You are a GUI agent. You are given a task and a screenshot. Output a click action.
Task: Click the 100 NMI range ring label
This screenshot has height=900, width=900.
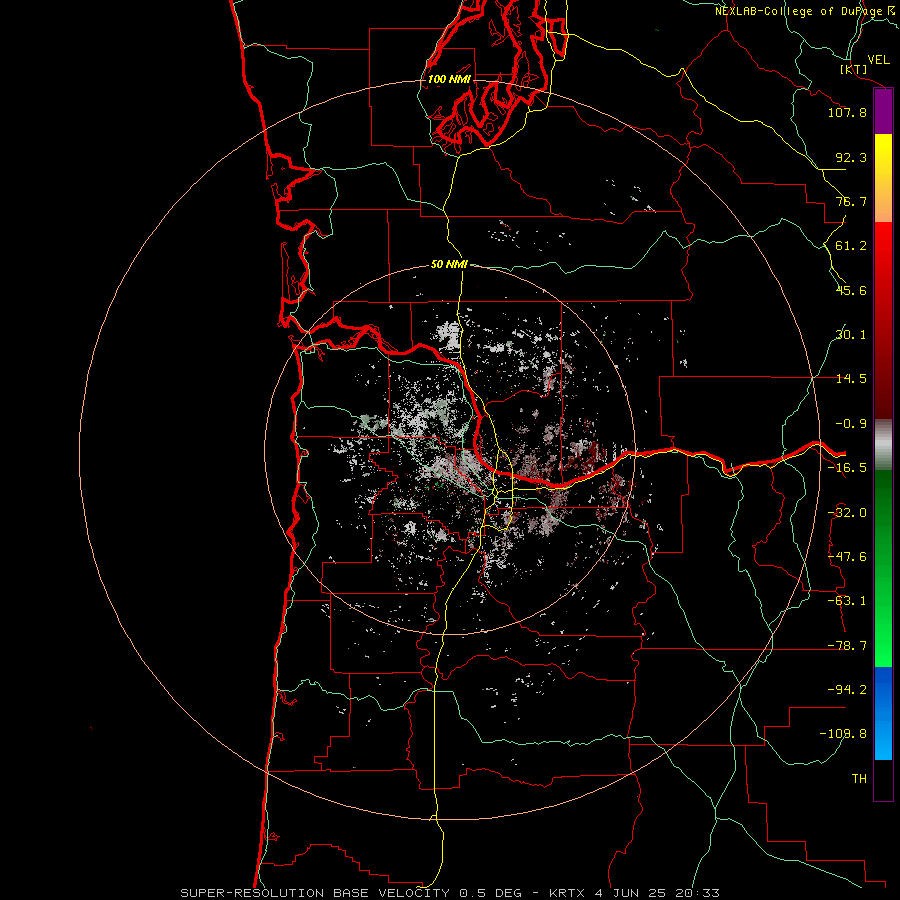click(449, 79)
